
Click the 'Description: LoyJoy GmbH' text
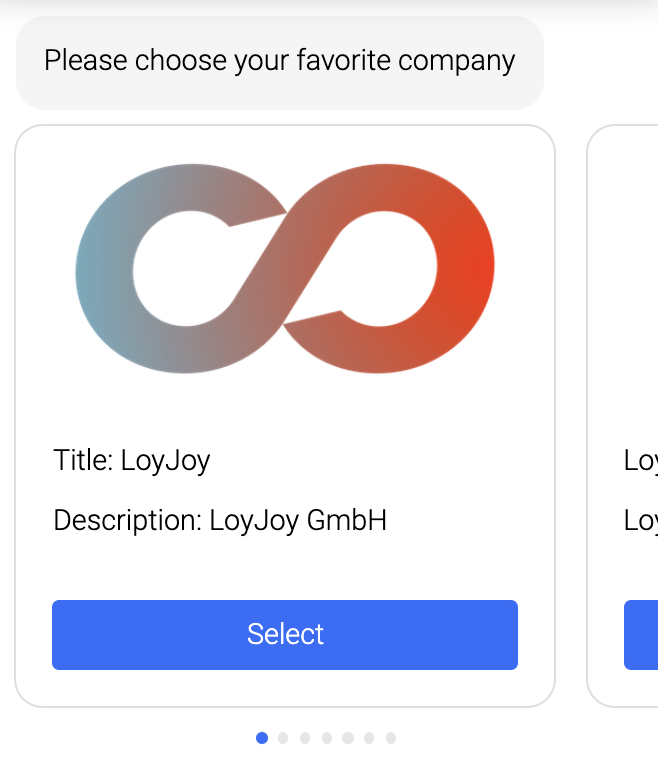[220, 520]
